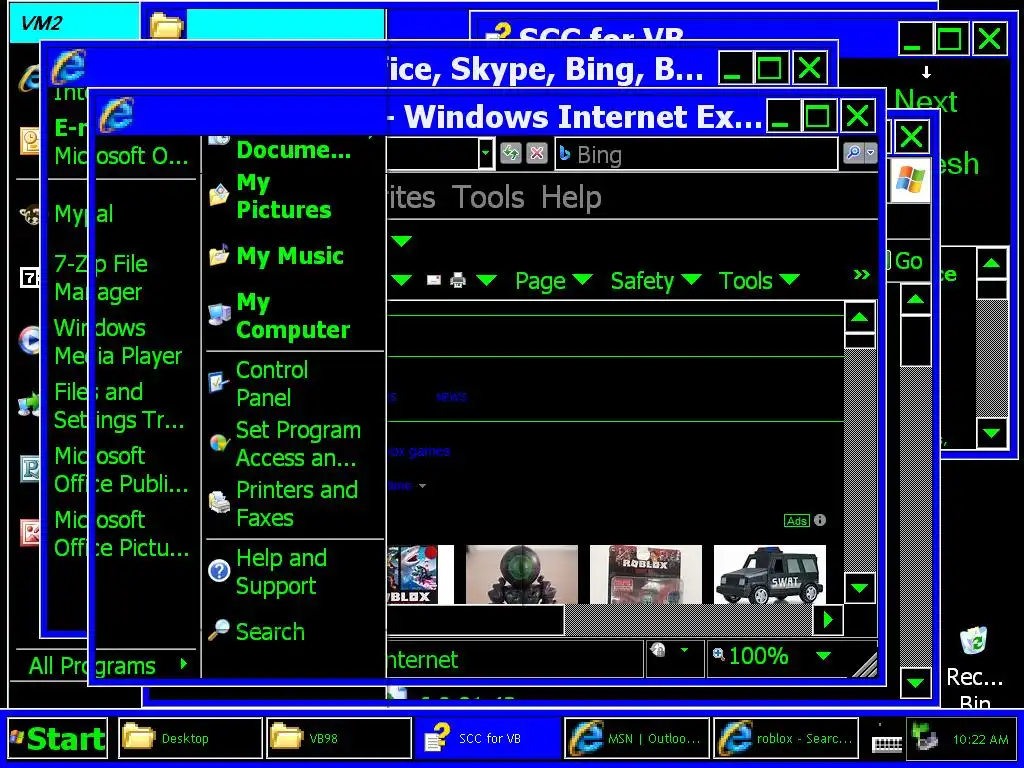
Task: Switch to SCC for VB taskbar button
Action: tap(488, 739)
